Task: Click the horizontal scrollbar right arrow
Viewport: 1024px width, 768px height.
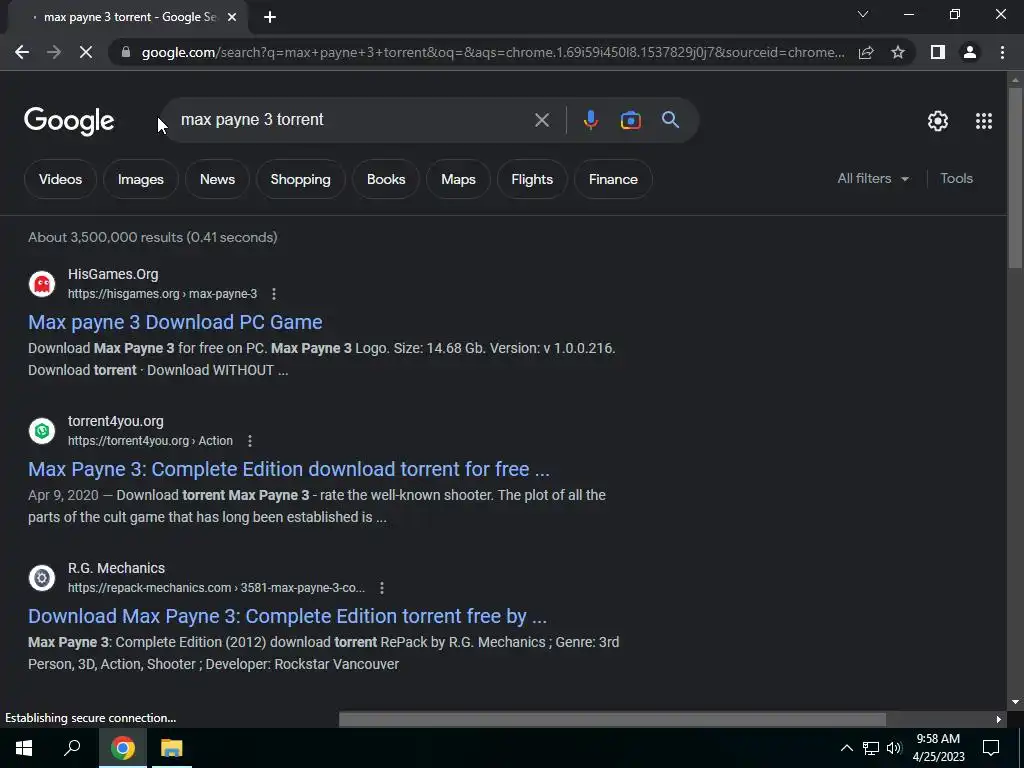Action: 999,719
